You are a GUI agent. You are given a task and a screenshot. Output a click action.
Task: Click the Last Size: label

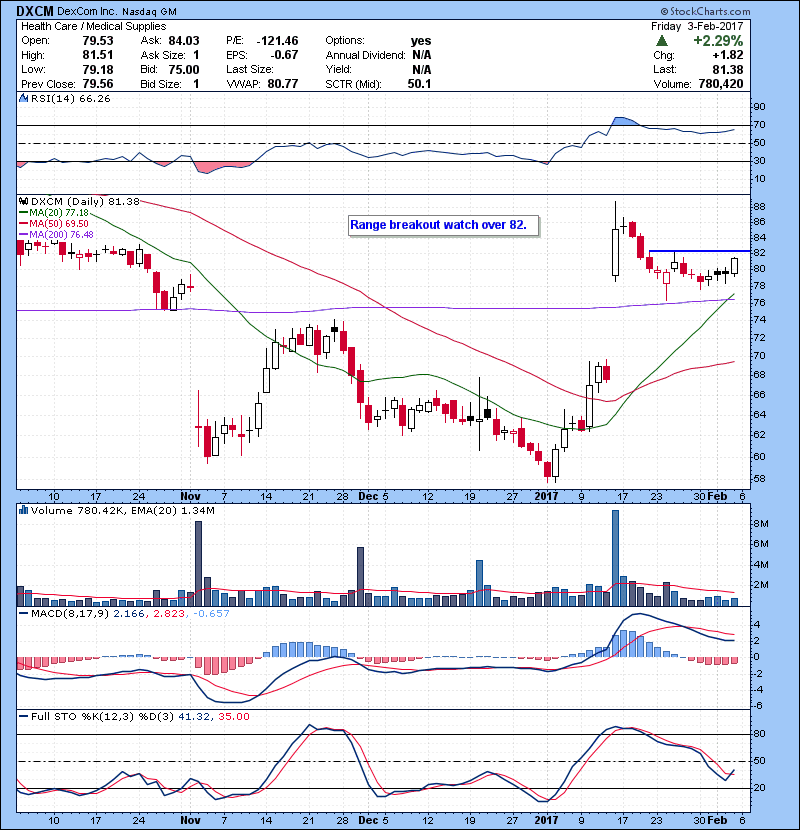click(x=250, y=69)
